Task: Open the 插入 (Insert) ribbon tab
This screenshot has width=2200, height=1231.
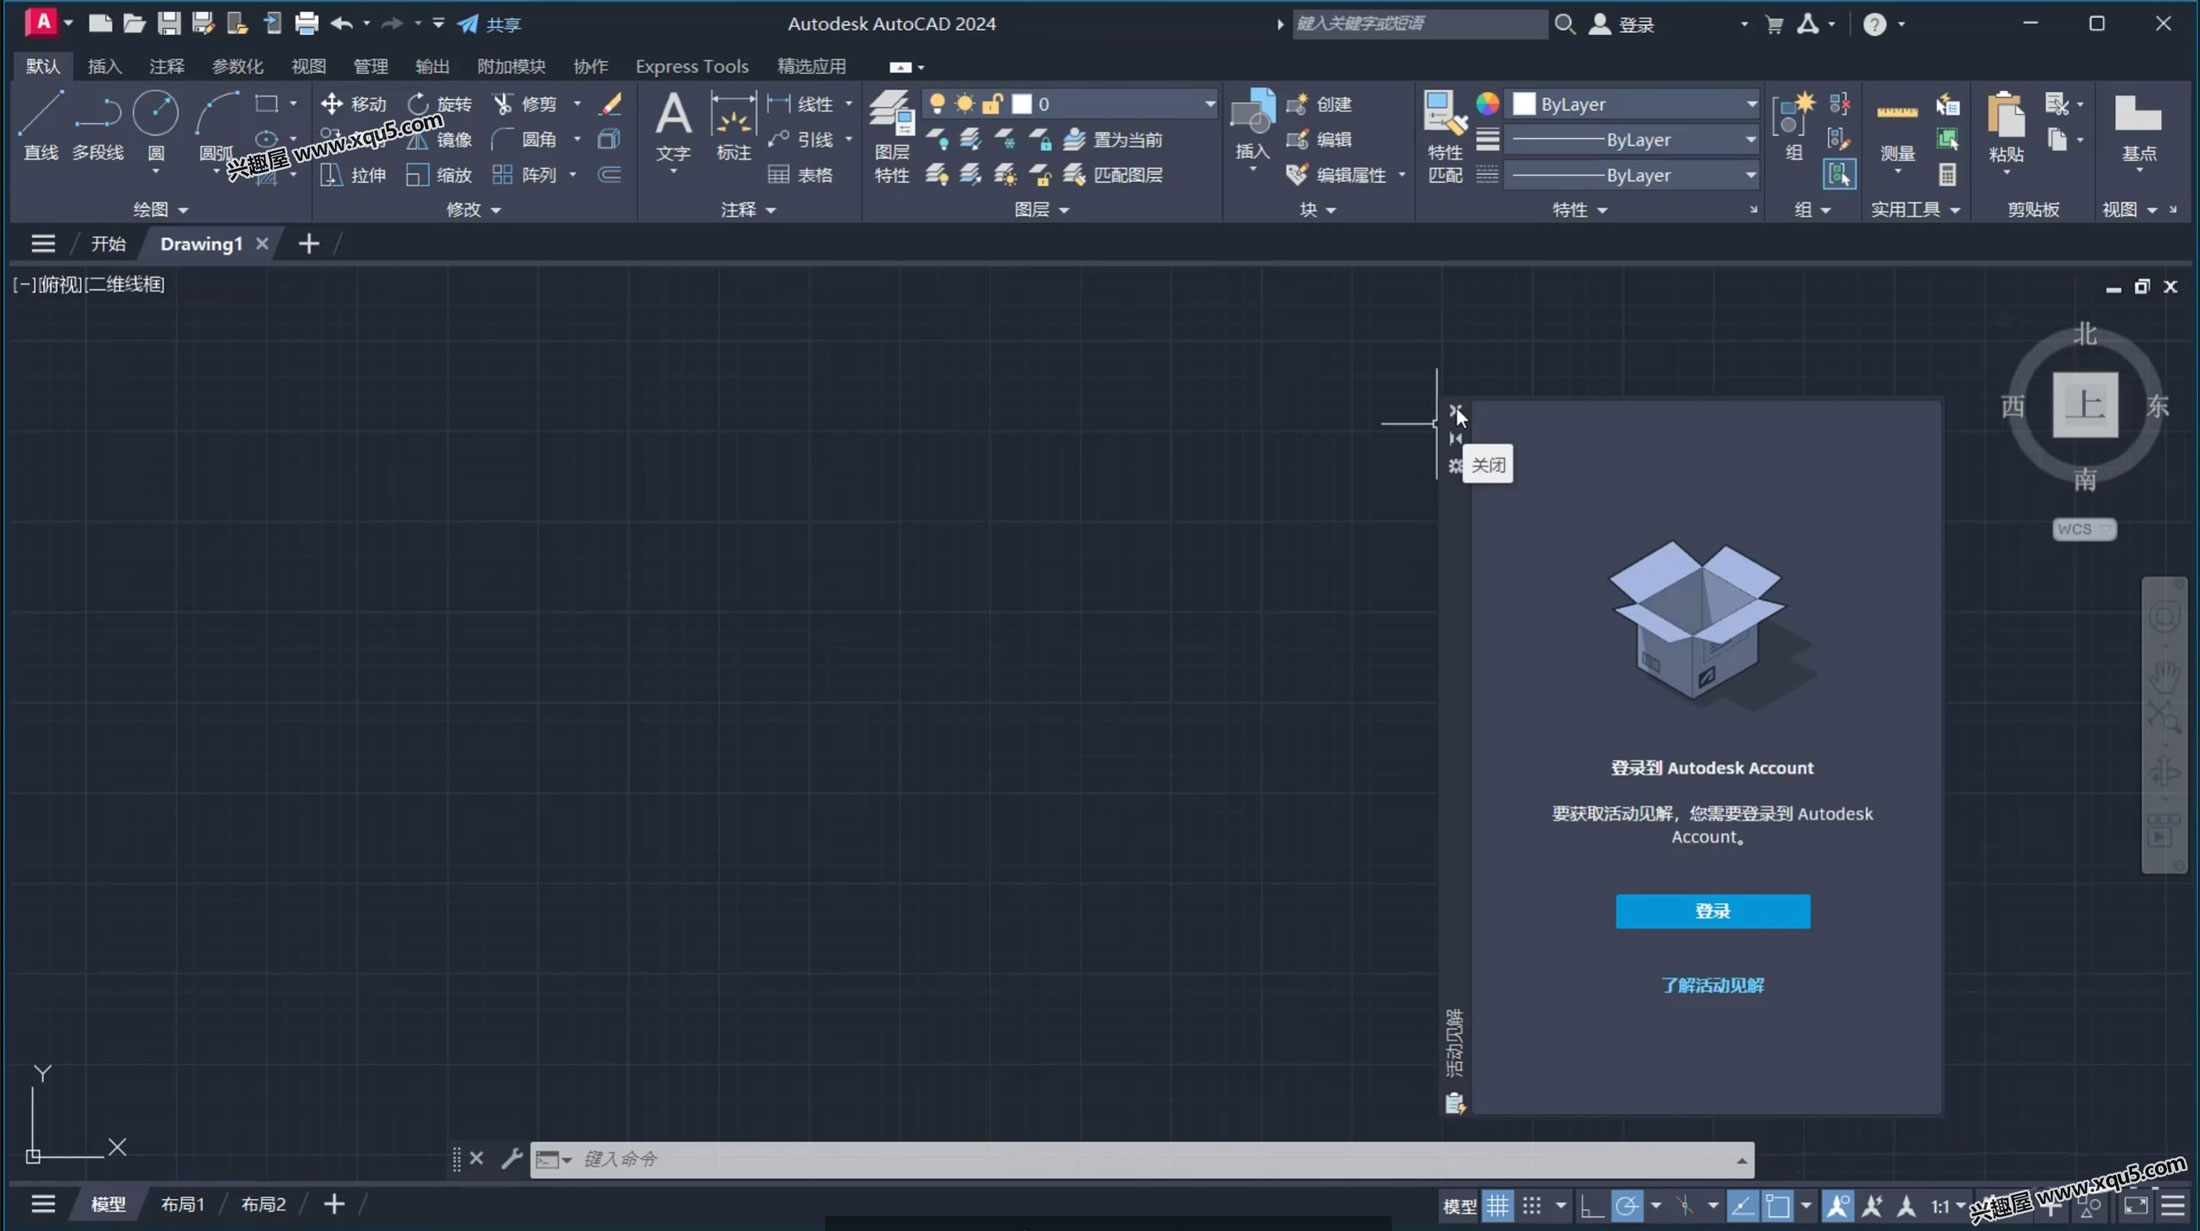Action: (x=104, y=66)
